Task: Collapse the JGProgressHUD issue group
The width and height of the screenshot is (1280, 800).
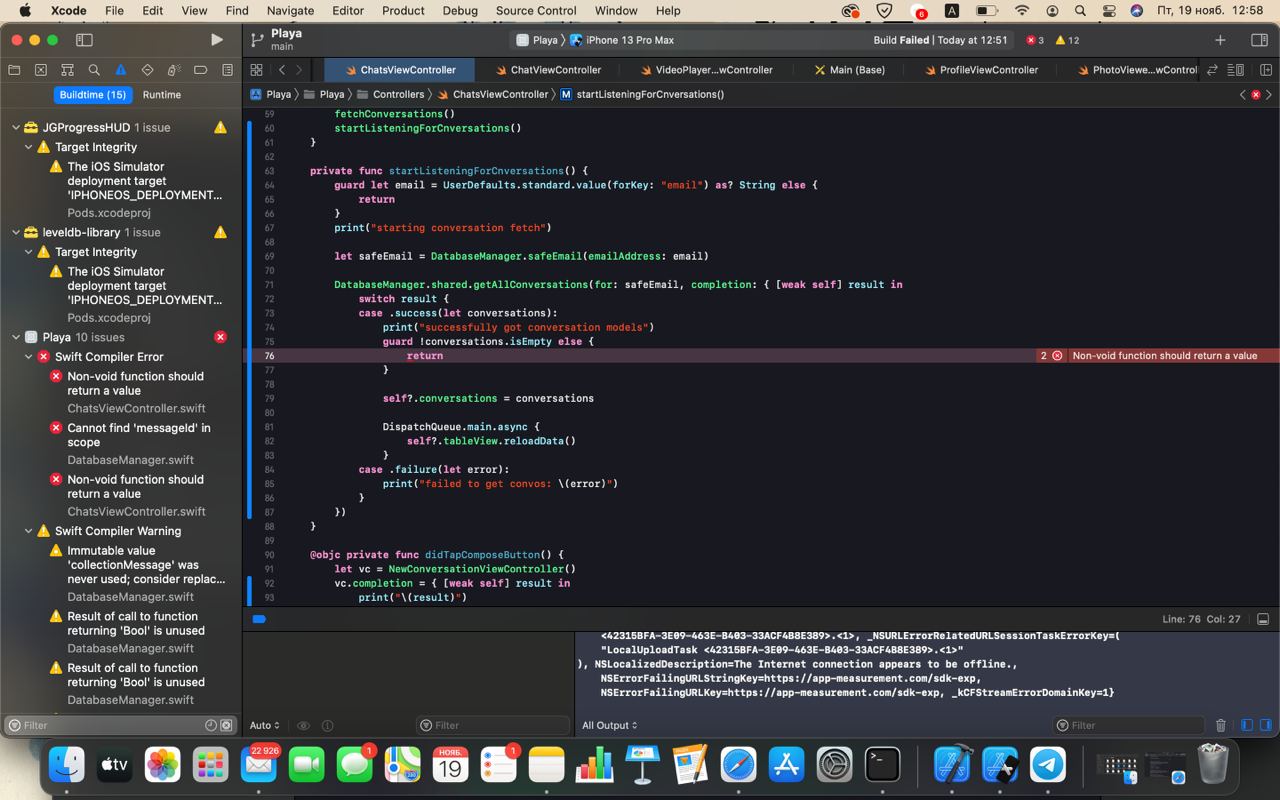Action: click(16, 128)
